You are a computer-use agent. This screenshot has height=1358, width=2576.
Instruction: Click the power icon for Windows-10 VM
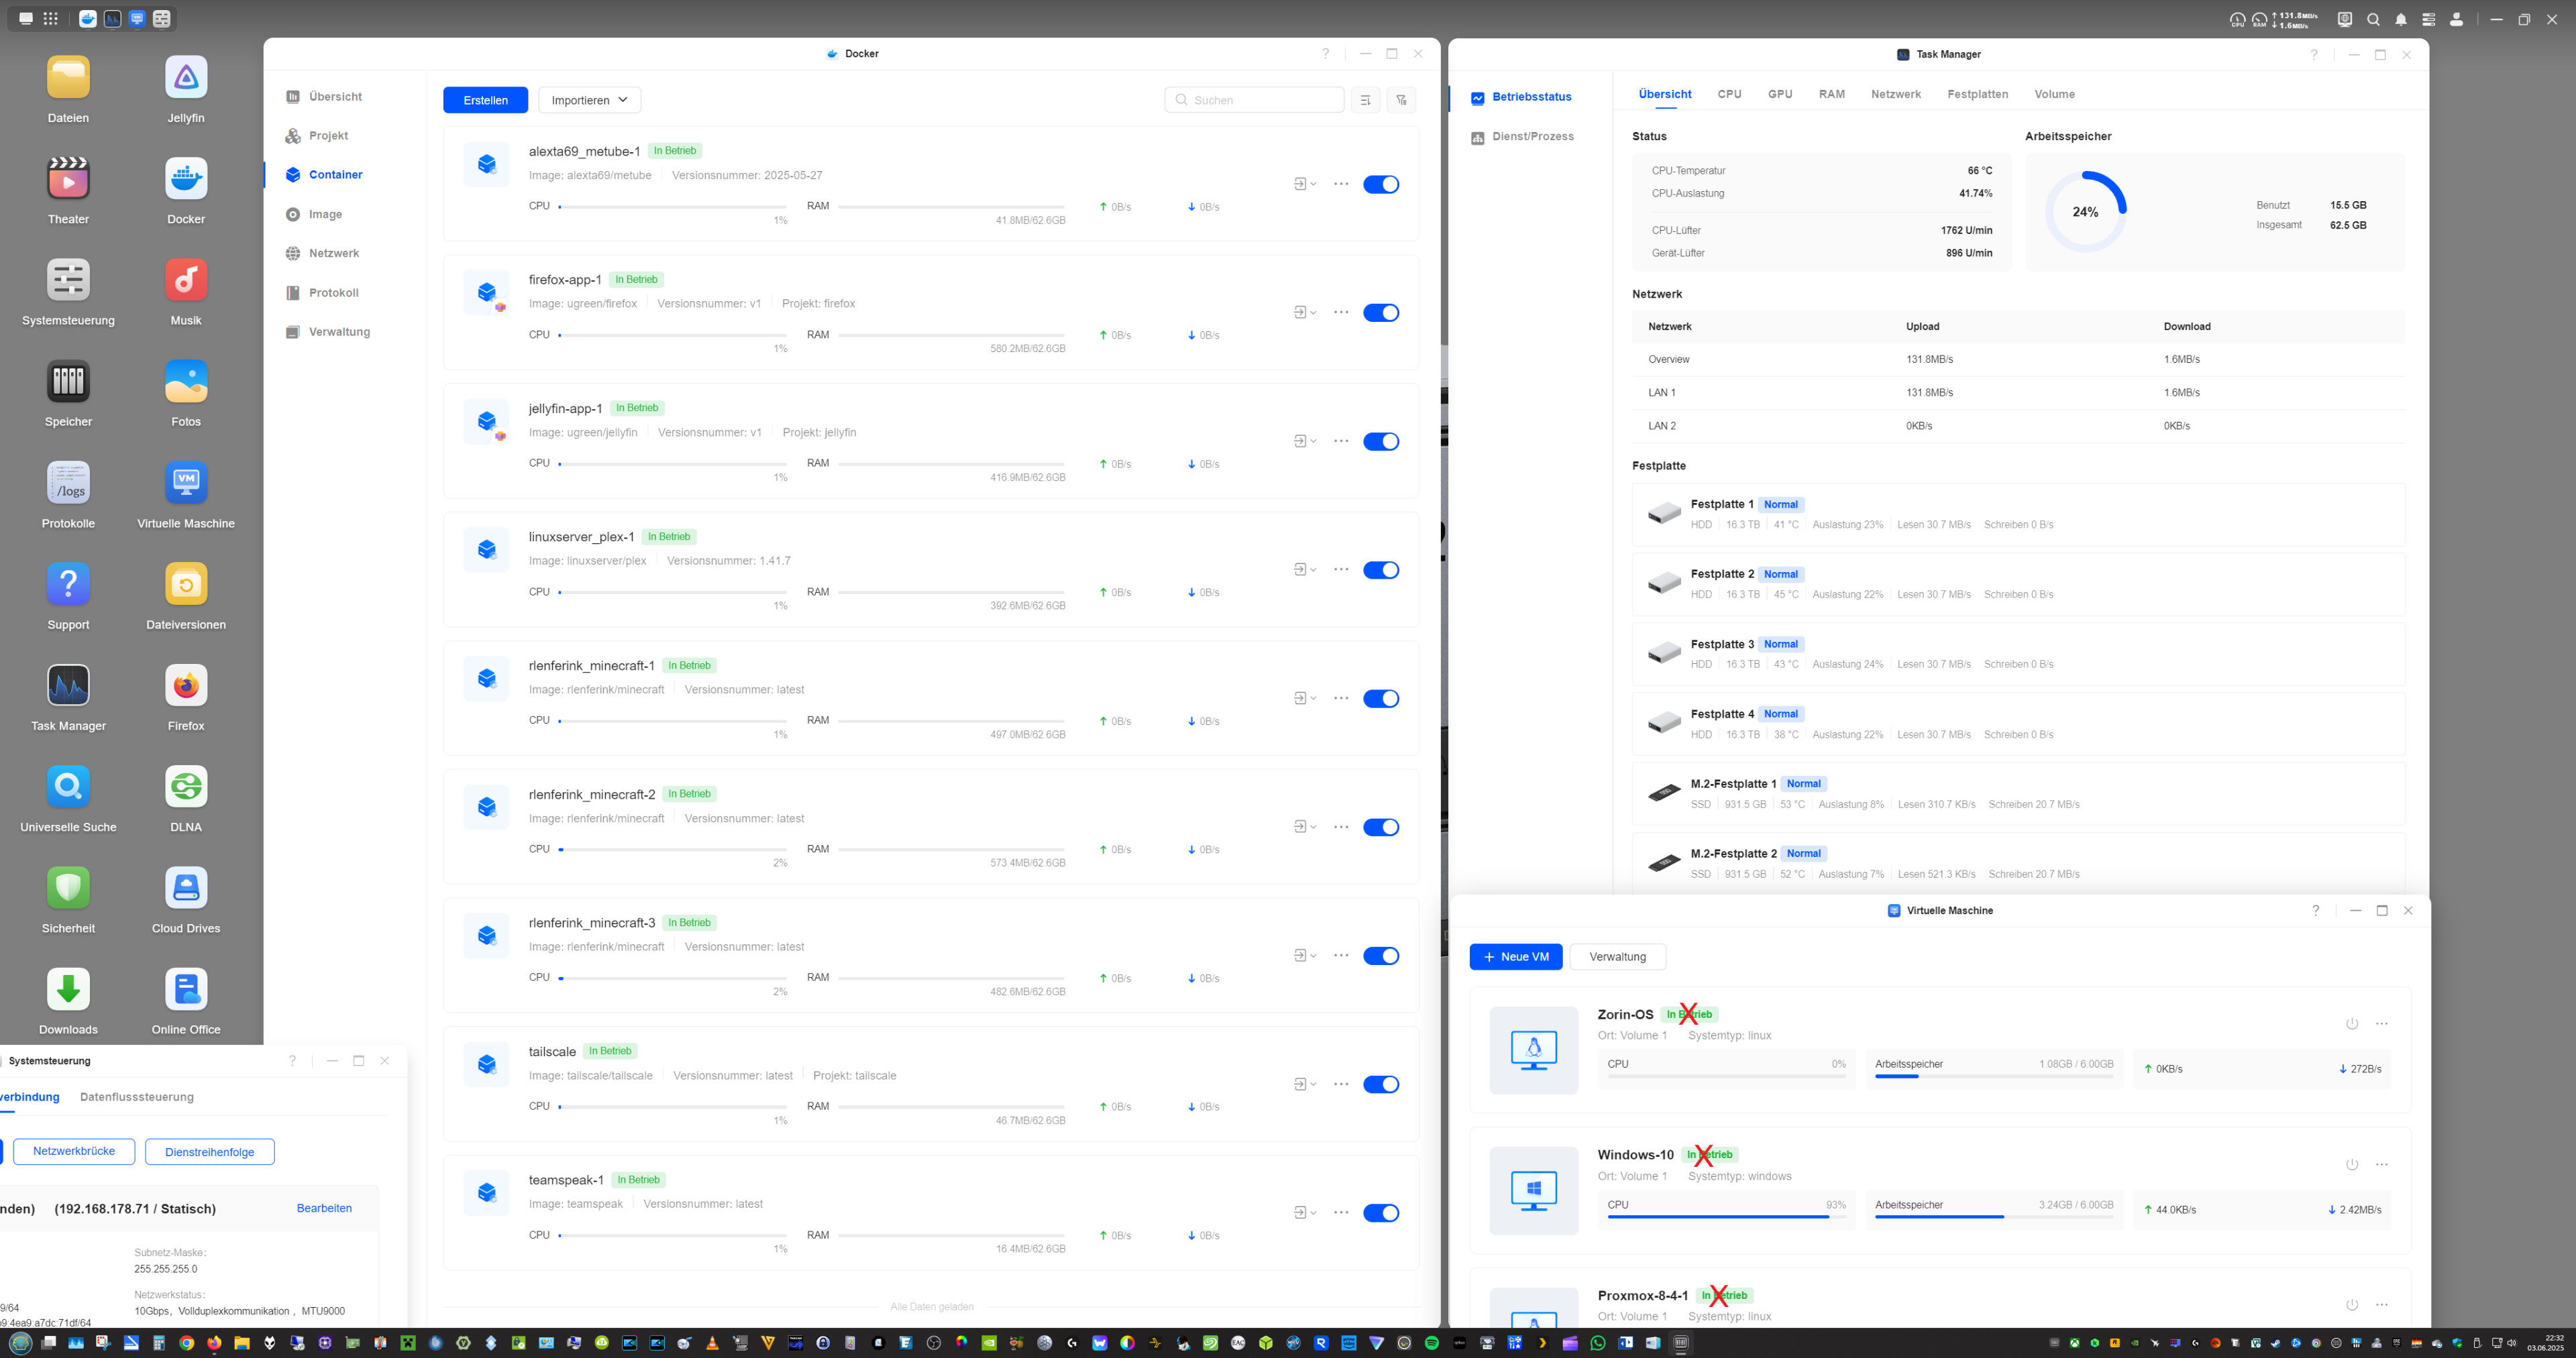(2351, 1165)
